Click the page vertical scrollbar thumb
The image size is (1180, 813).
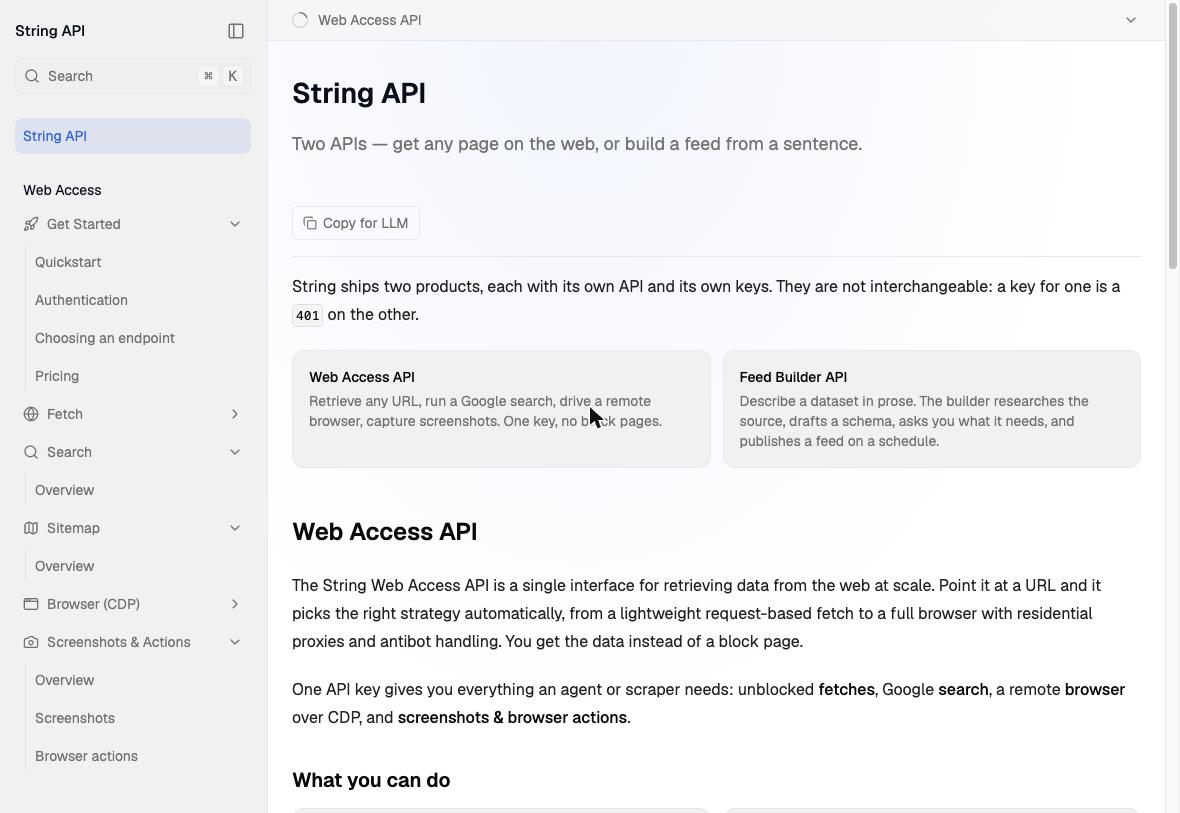coord(1172,136)
